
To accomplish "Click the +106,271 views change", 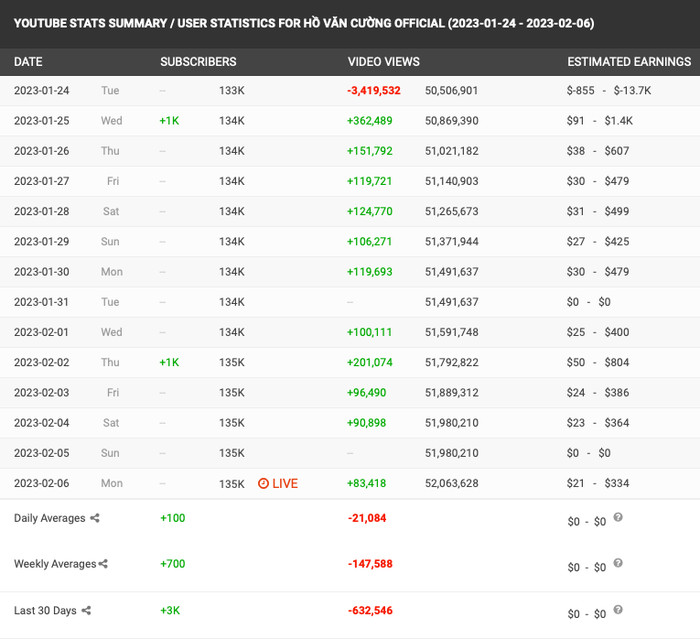I will pos(370,242).
